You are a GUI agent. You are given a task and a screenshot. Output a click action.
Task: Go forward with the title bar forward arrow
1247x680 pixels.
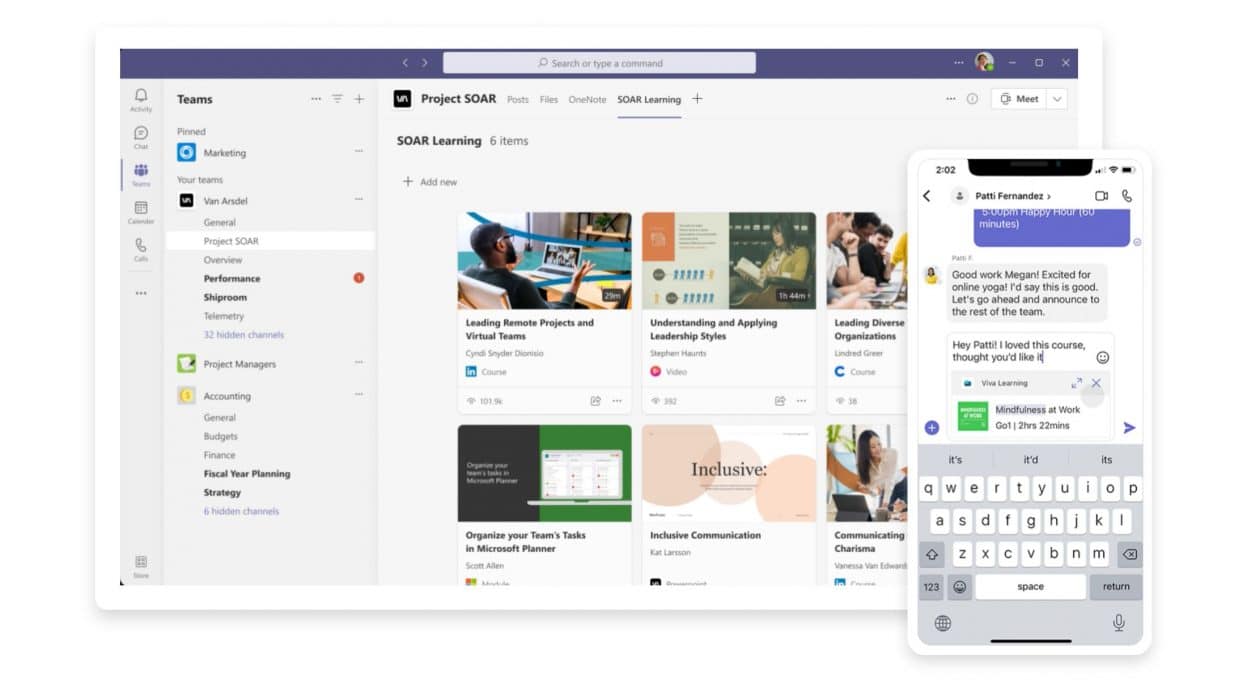[x=424, y=63]
